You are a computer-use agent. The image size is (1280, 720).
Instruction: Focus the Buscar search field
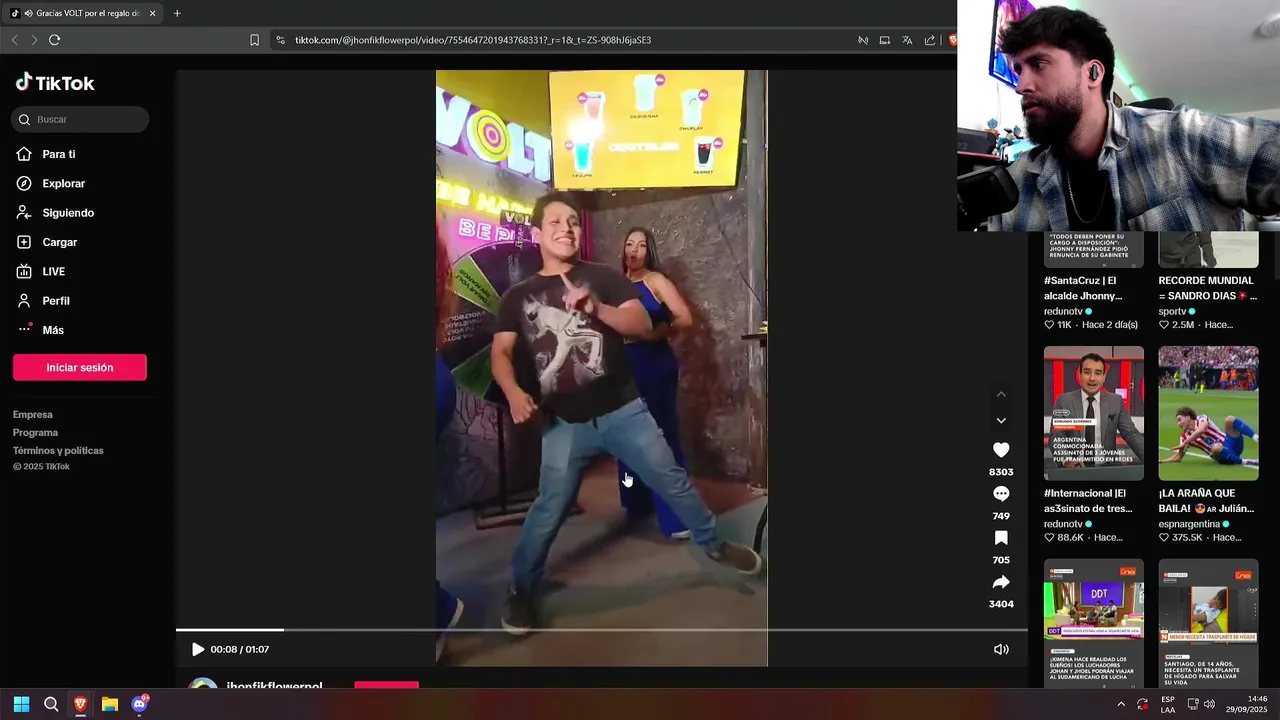(80, 119)
